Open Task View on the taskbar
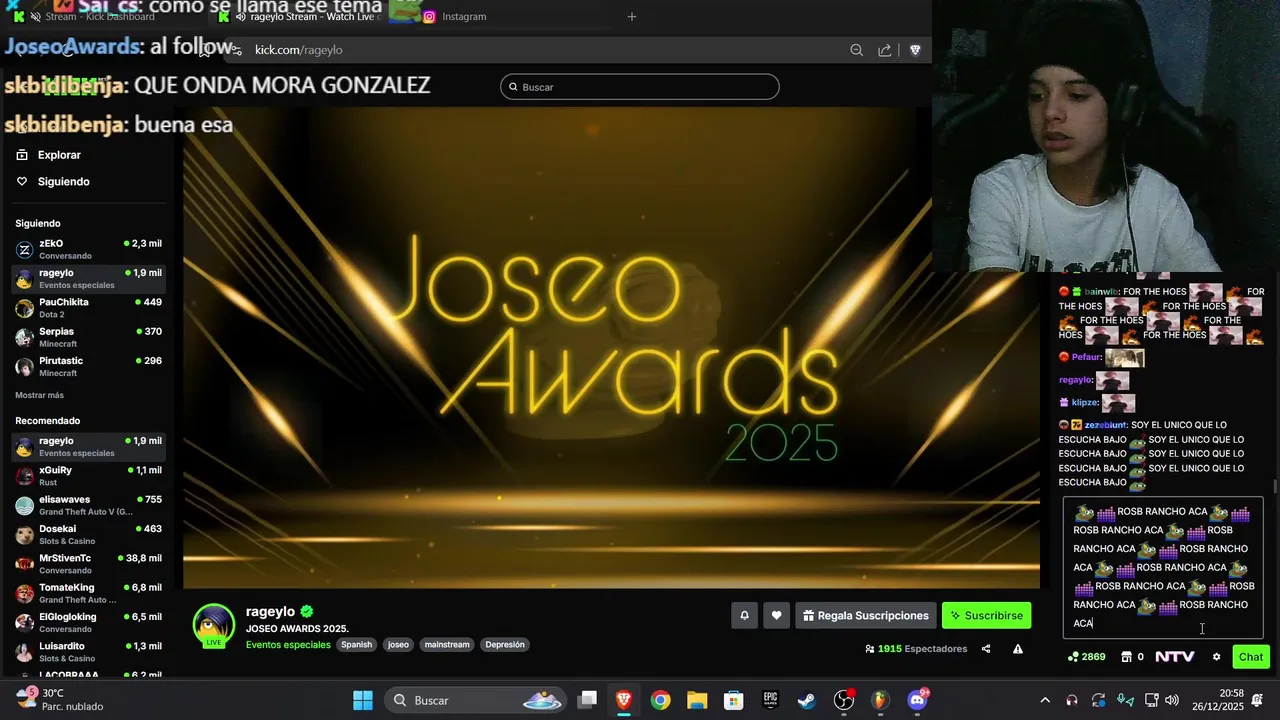Image resolution: width=1280 pixels, height=720 pixels. tap(588, 700)
